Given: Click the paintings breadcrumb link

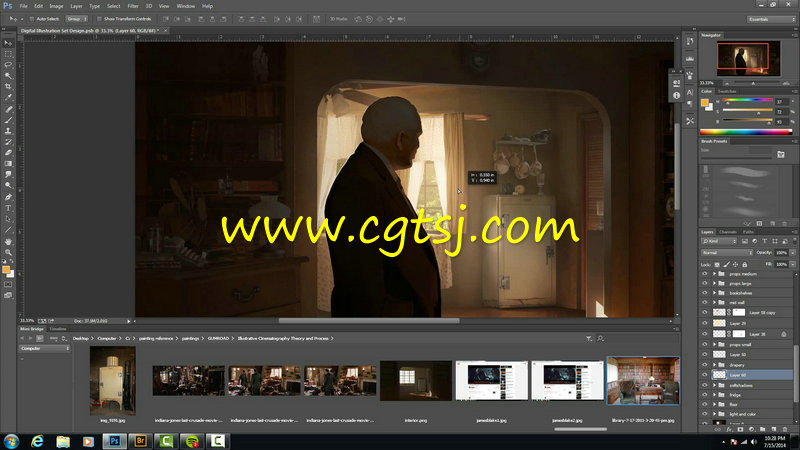Looking at the screenshot, I should tap(190, 338).
